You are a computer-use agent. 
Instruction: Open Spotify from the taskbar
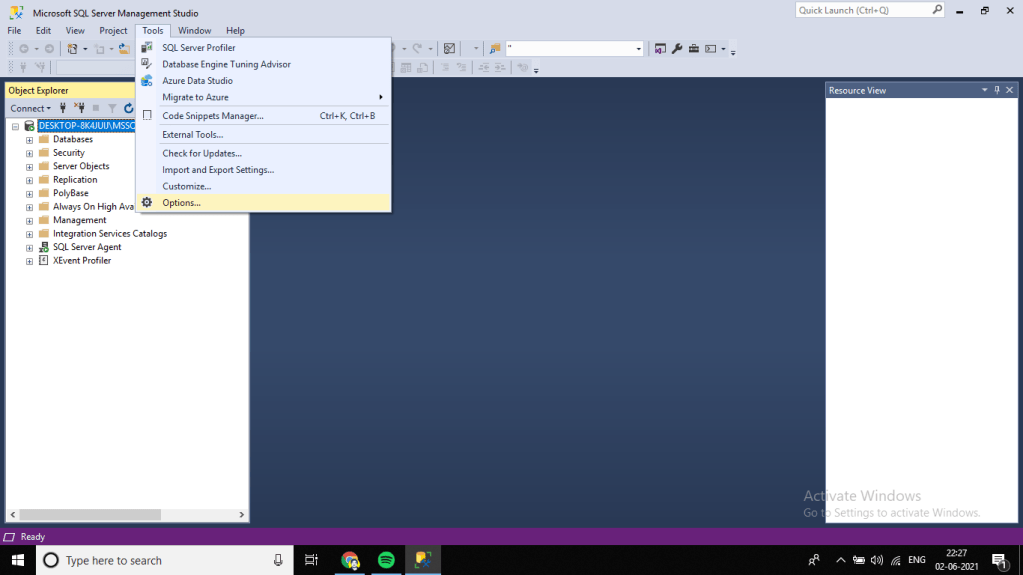[x=386, y=560]
